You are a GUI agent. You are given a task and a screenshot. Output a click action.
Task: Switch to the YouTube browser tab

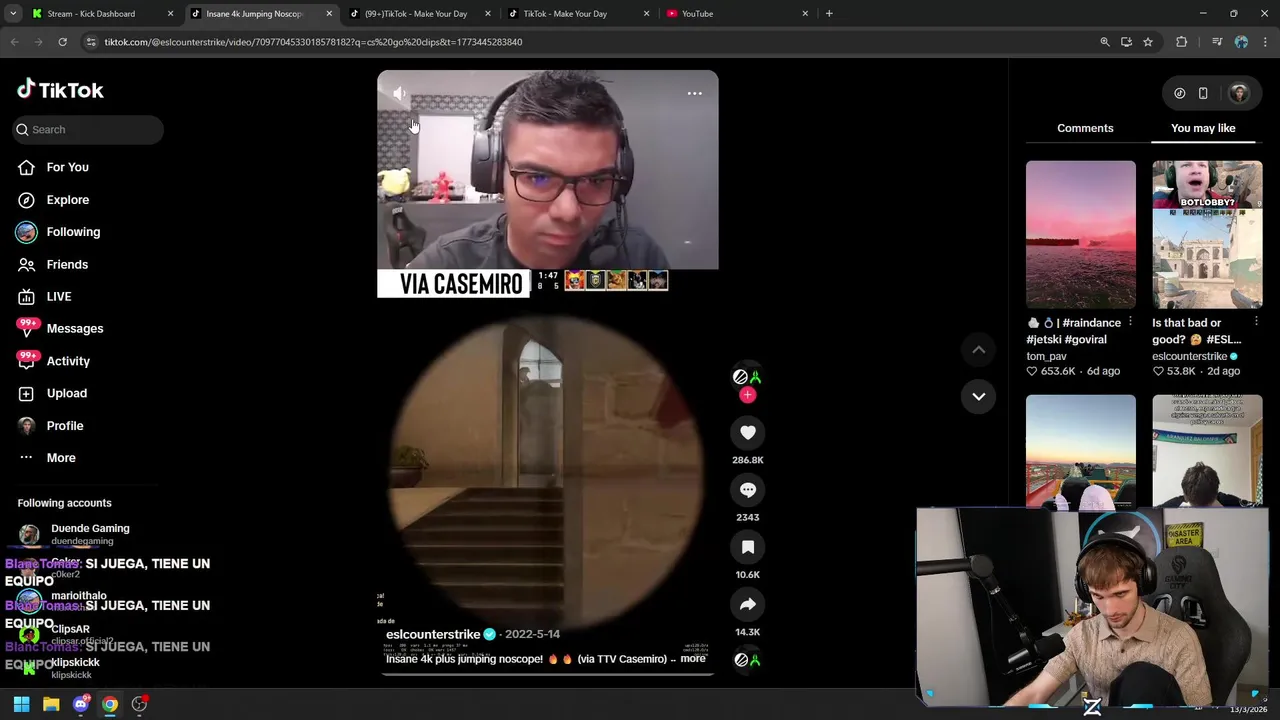[x=738, y=14]
